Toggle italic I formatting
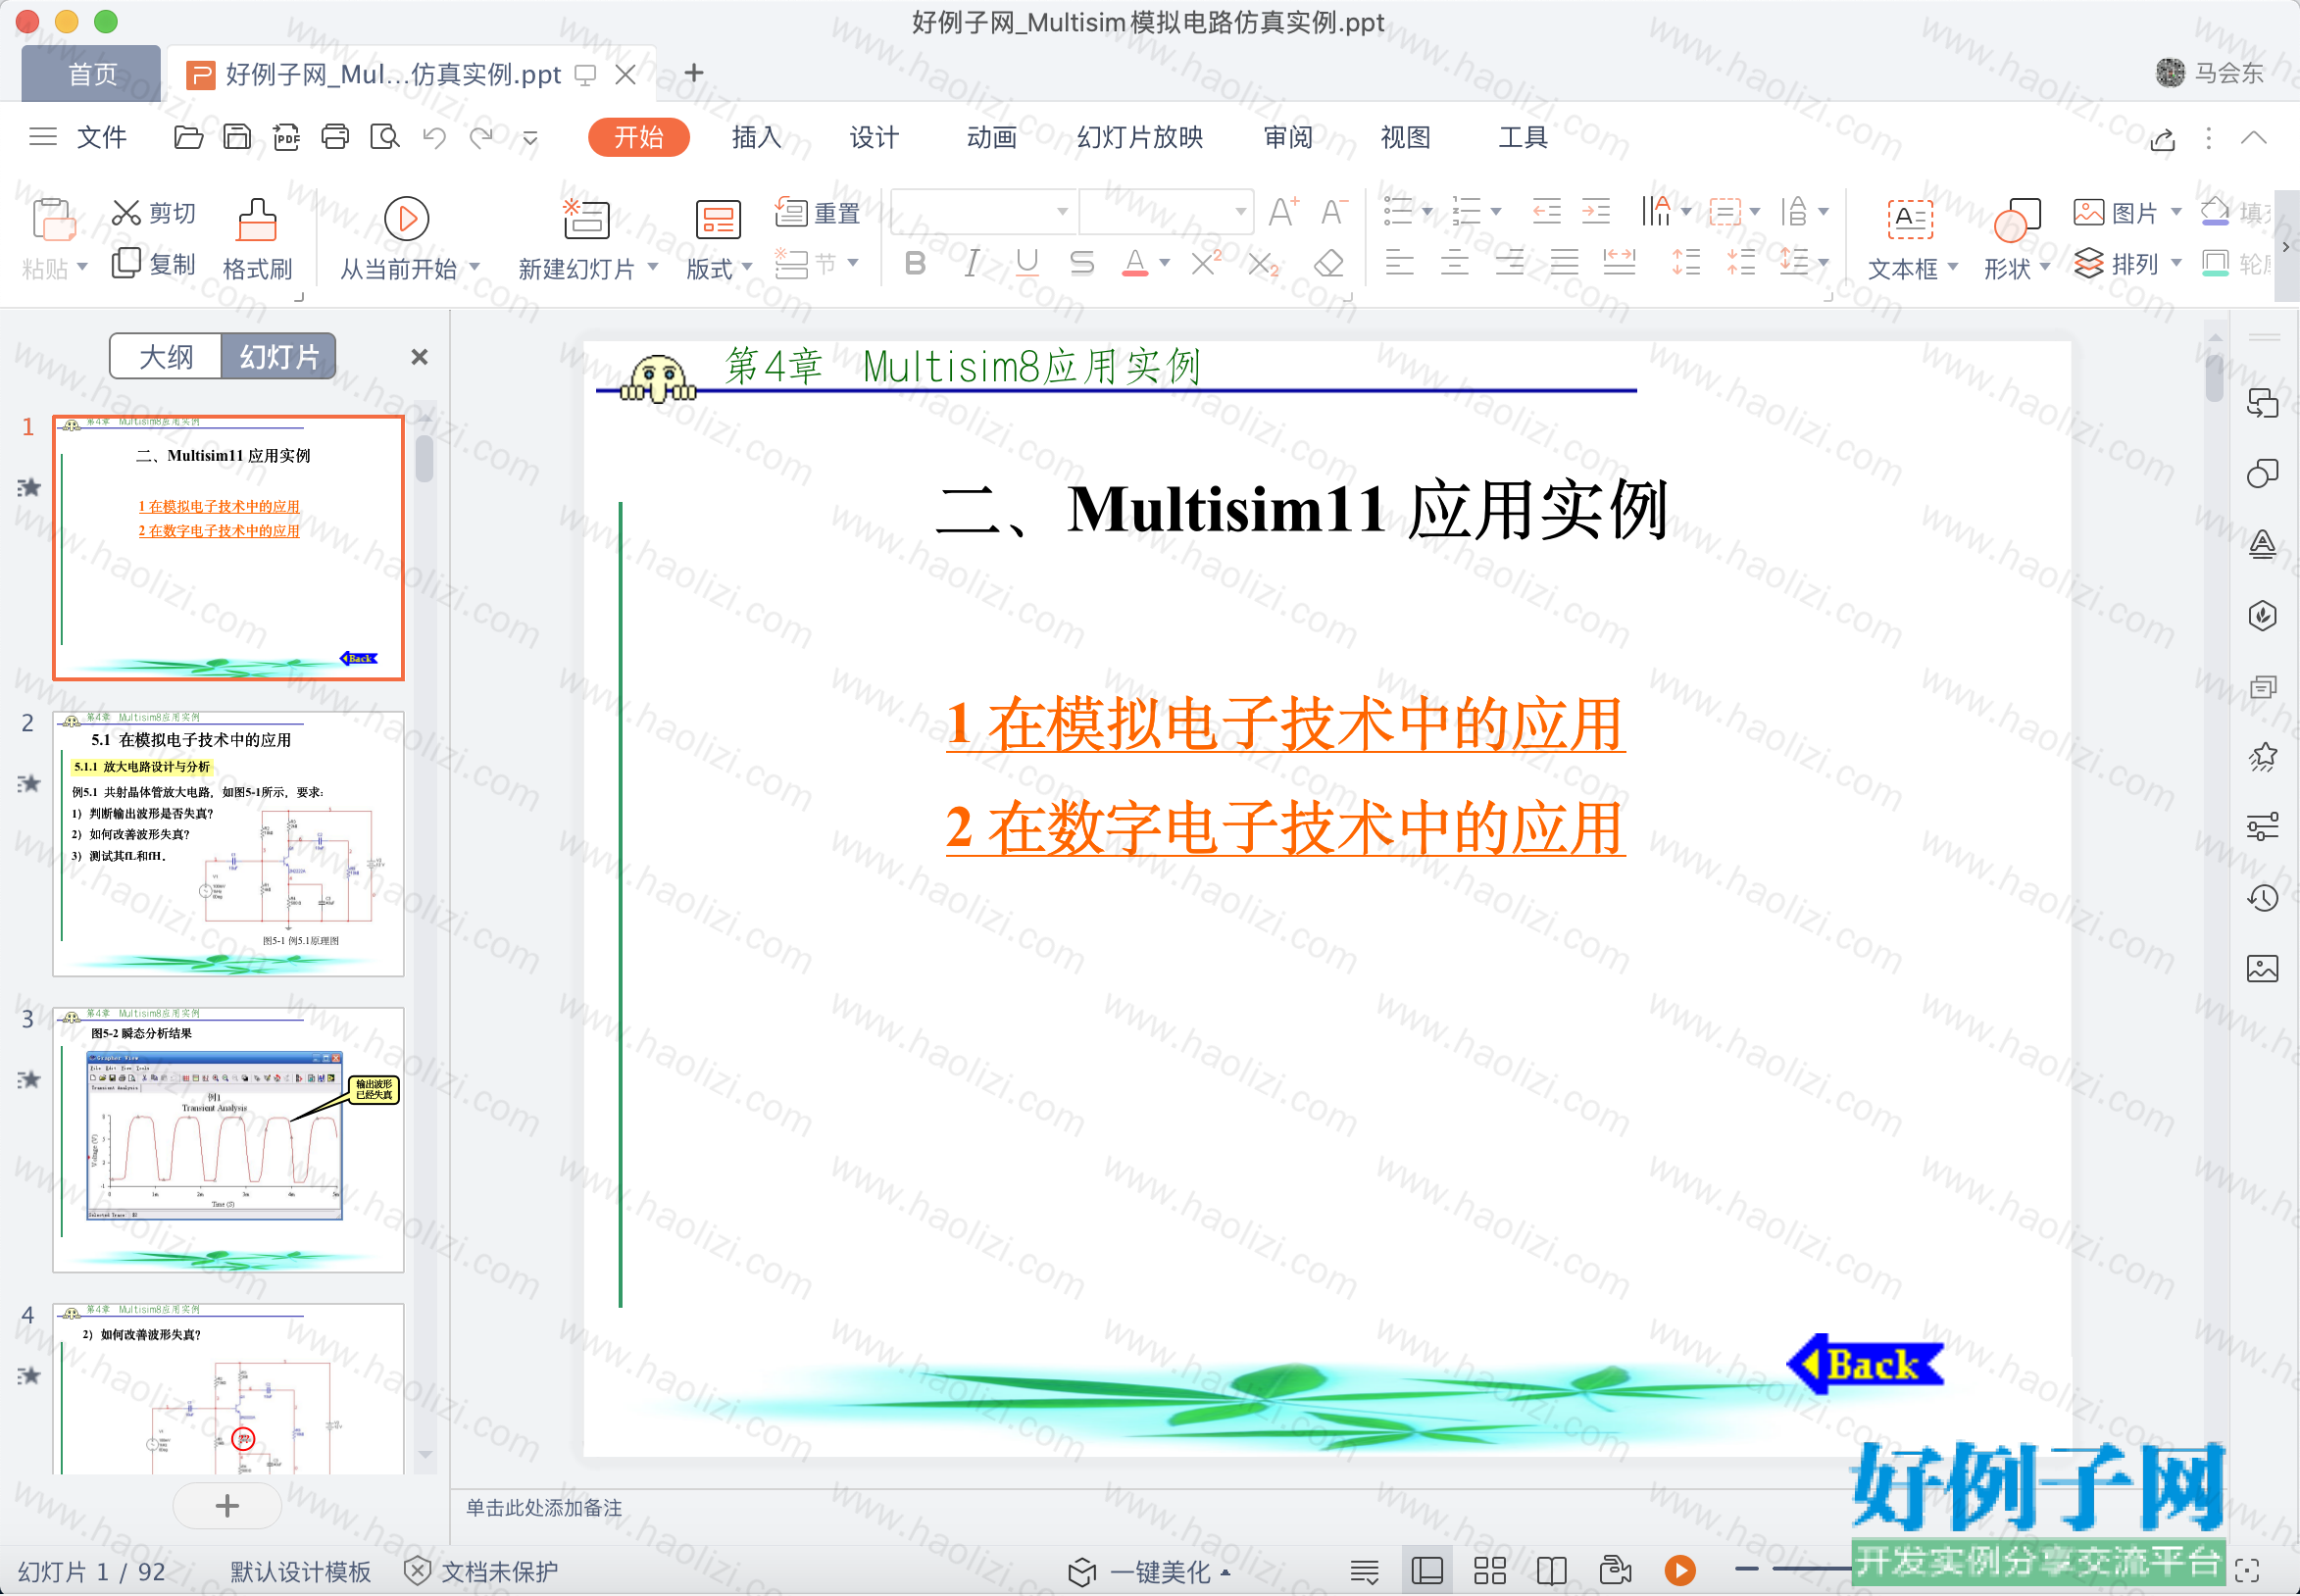The image size is (2300, 1596). [971, 264]
